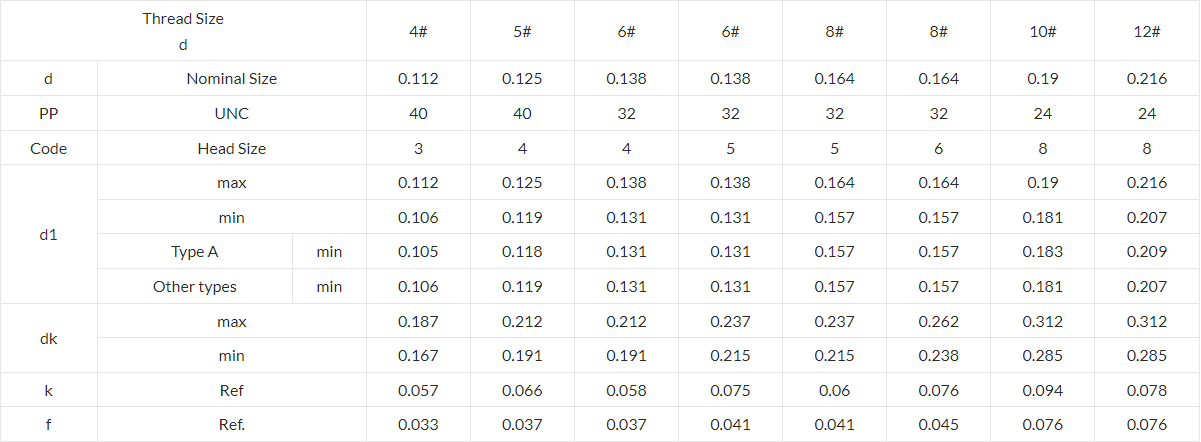Select the 4# column header
This screenshot has height=442, width=1201.
pyautogui.click(x=418, y=31)
